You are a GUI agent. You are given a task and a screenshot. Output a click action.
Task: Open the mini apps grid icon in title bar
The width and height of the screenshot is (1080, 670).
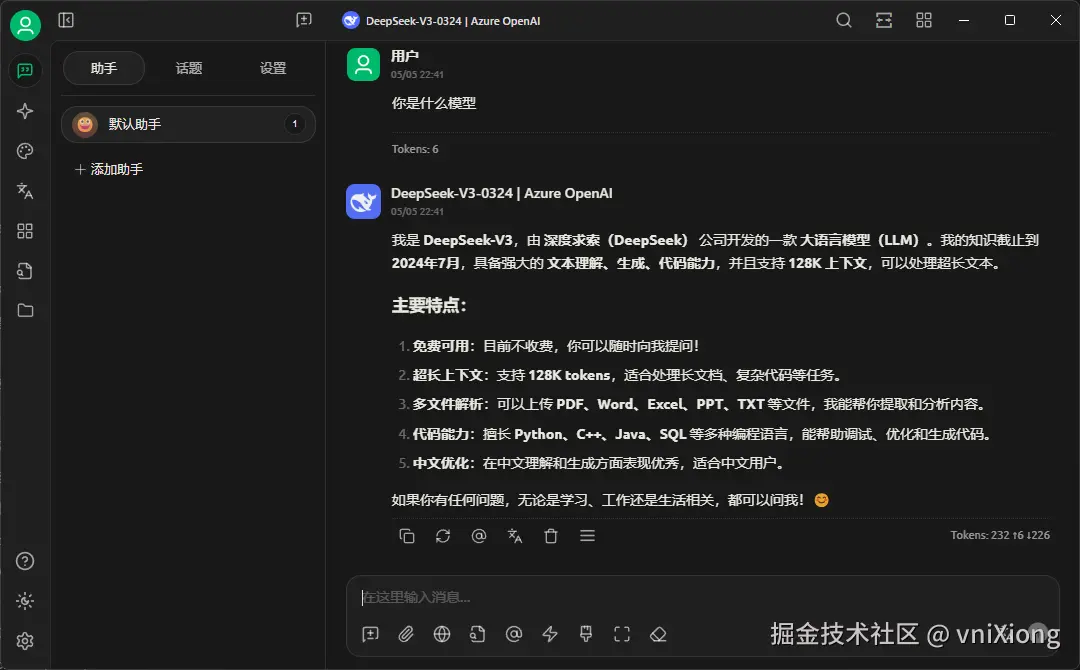point(924,20)
